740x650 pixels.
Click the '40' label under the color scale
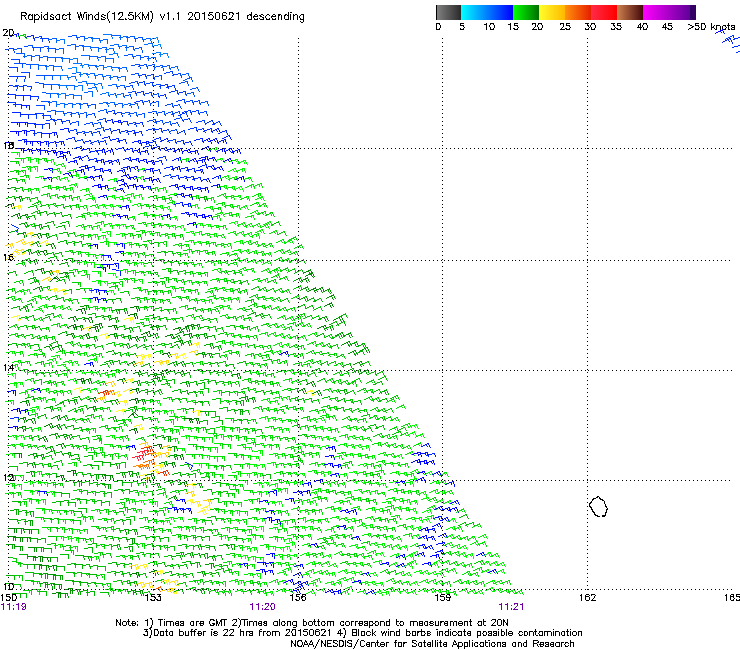pyautogui.click(x=642, y=27)
